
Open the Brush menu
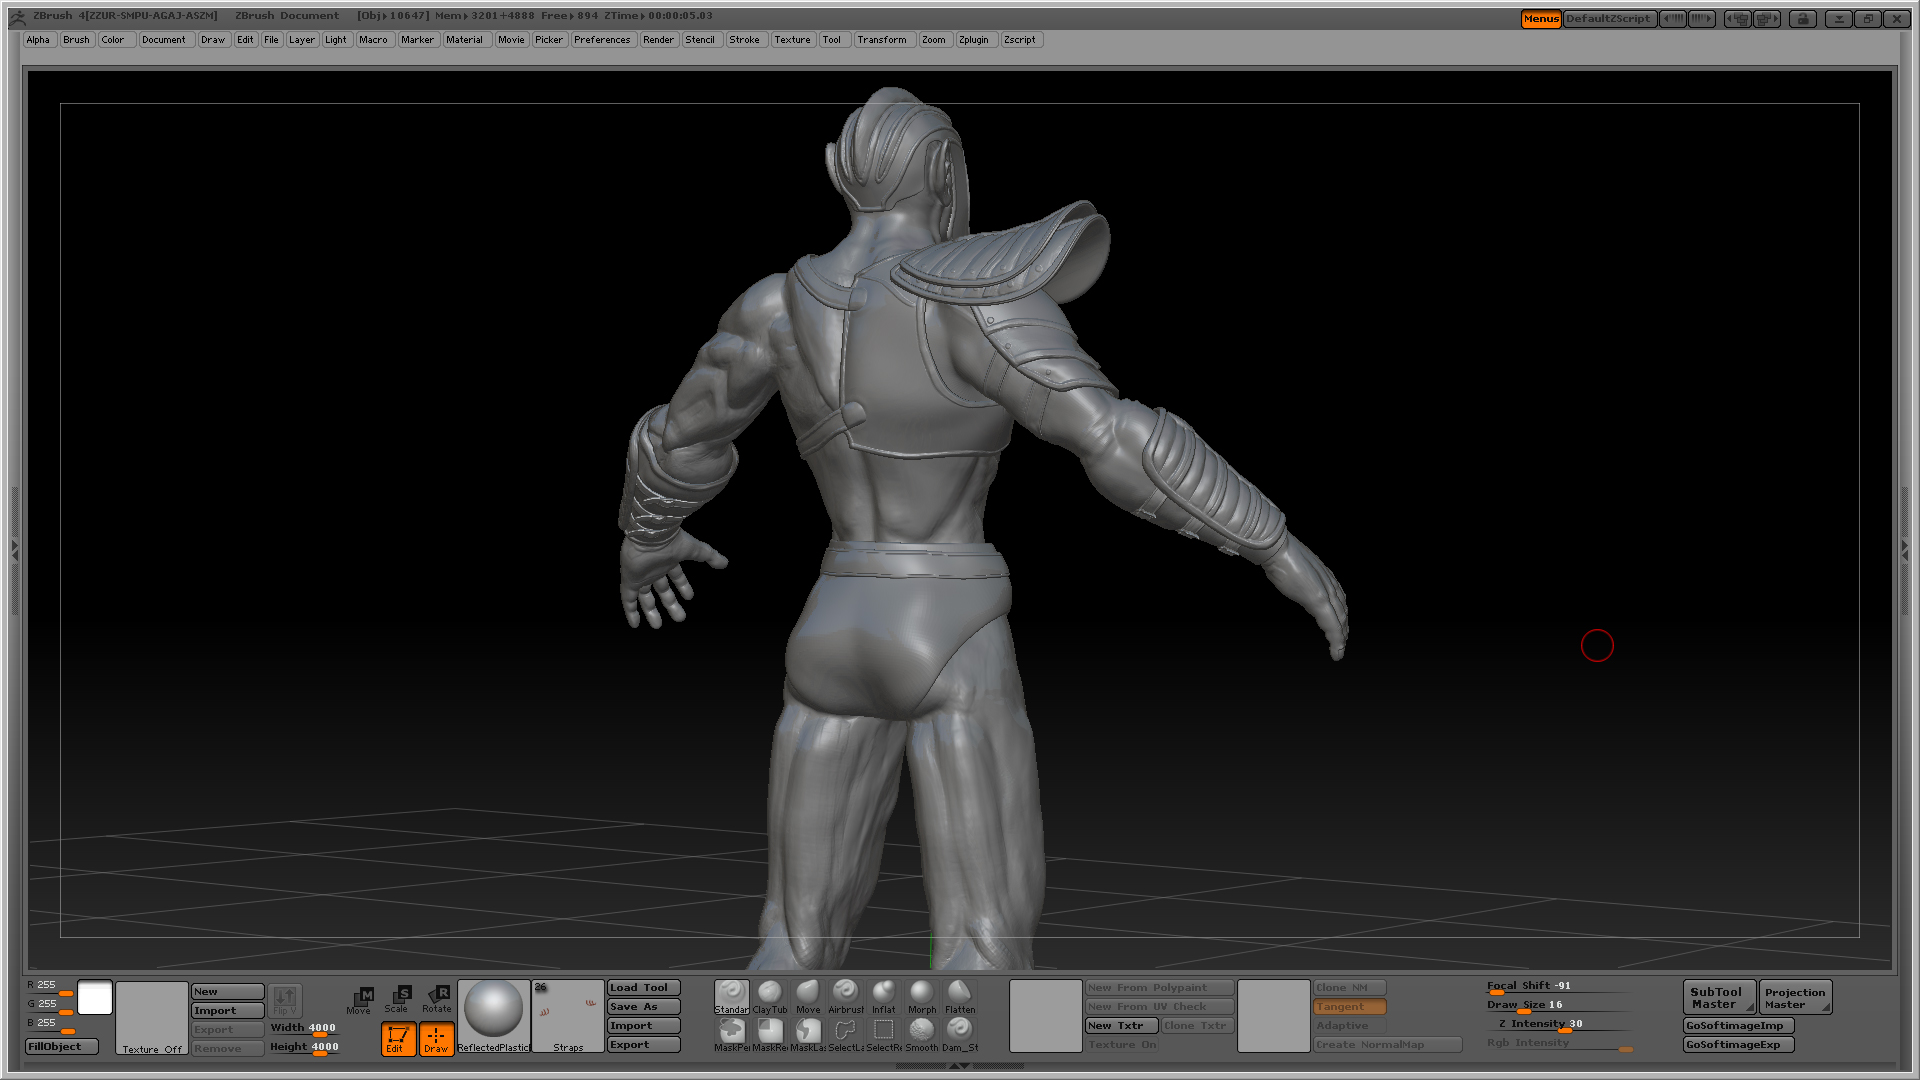click(76, 40)
